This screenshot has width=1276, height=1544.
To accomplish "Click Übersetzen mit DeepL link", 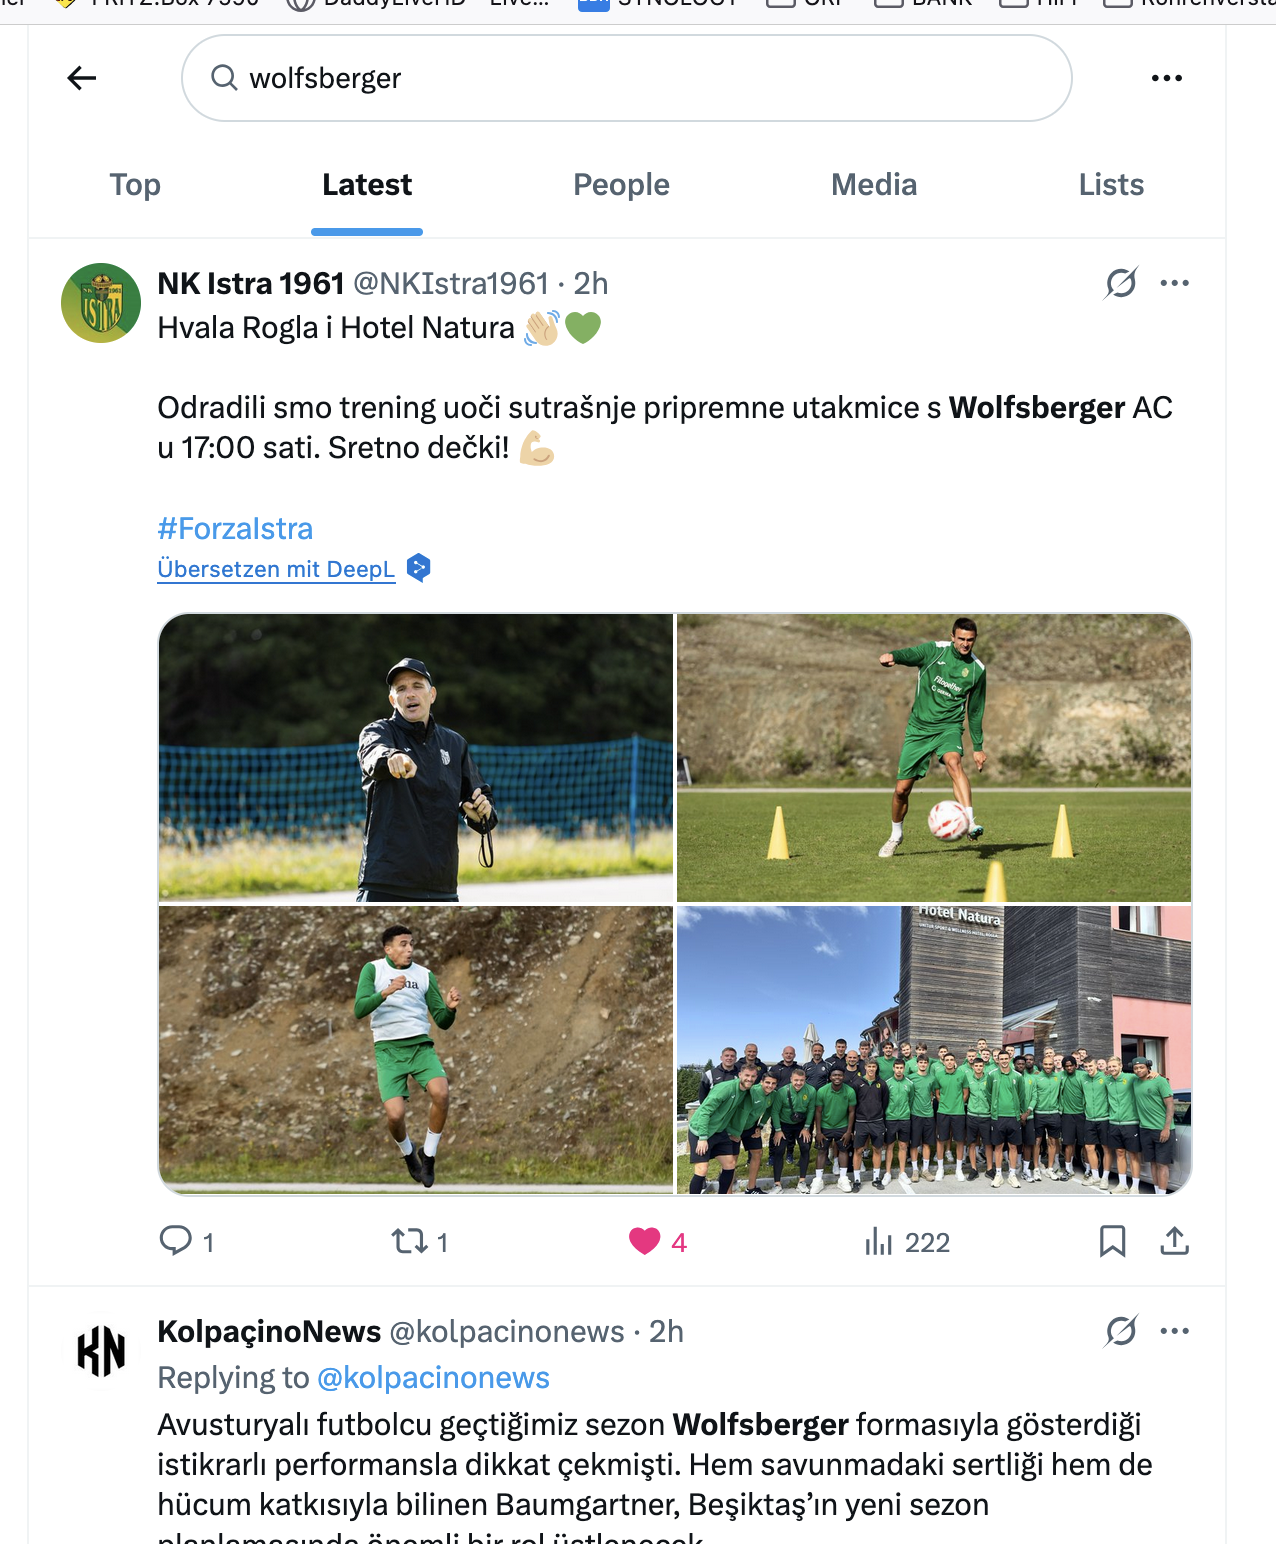I will (x=276, y=569).
